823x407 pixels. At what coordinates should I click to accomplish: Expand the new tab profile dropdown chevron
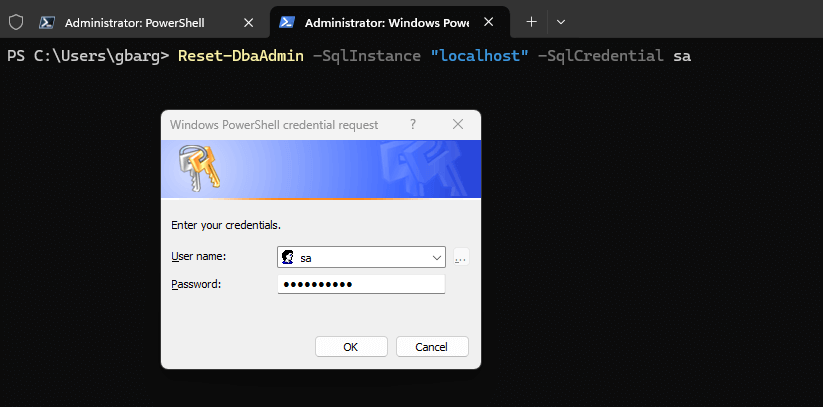click(x=561, y=21)
